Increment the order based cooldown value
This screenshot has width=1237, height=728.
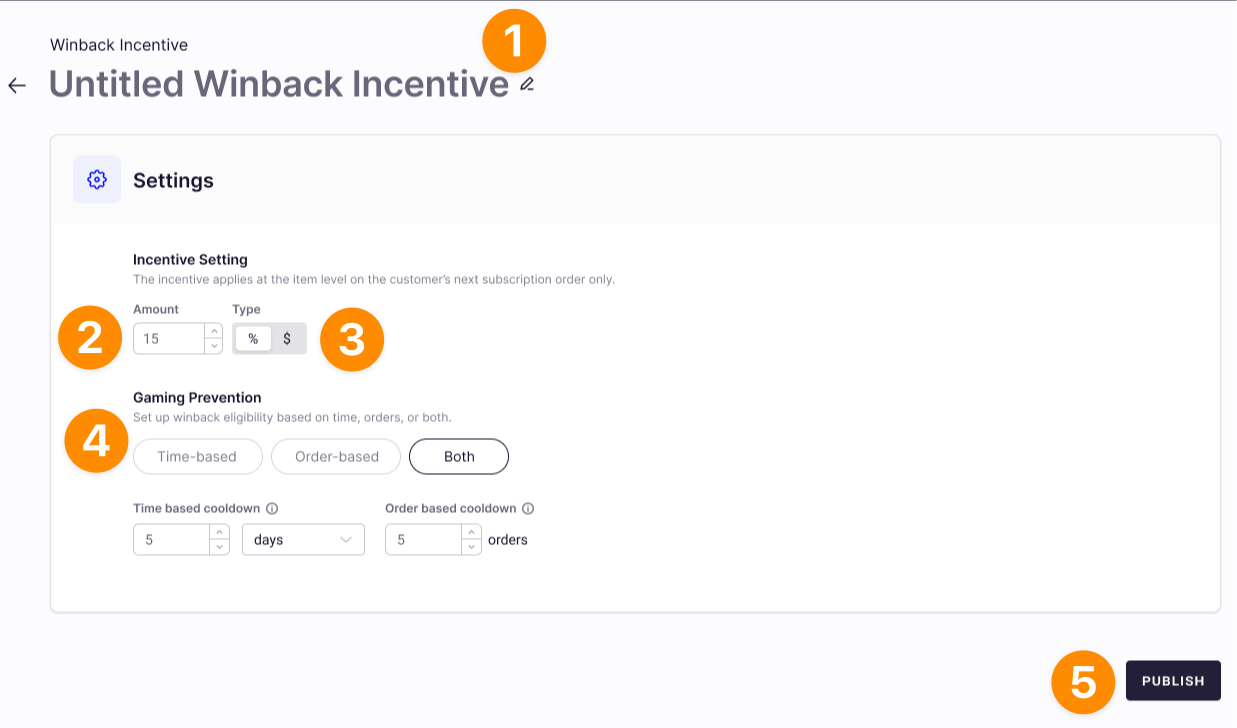[x=472, y=532]
